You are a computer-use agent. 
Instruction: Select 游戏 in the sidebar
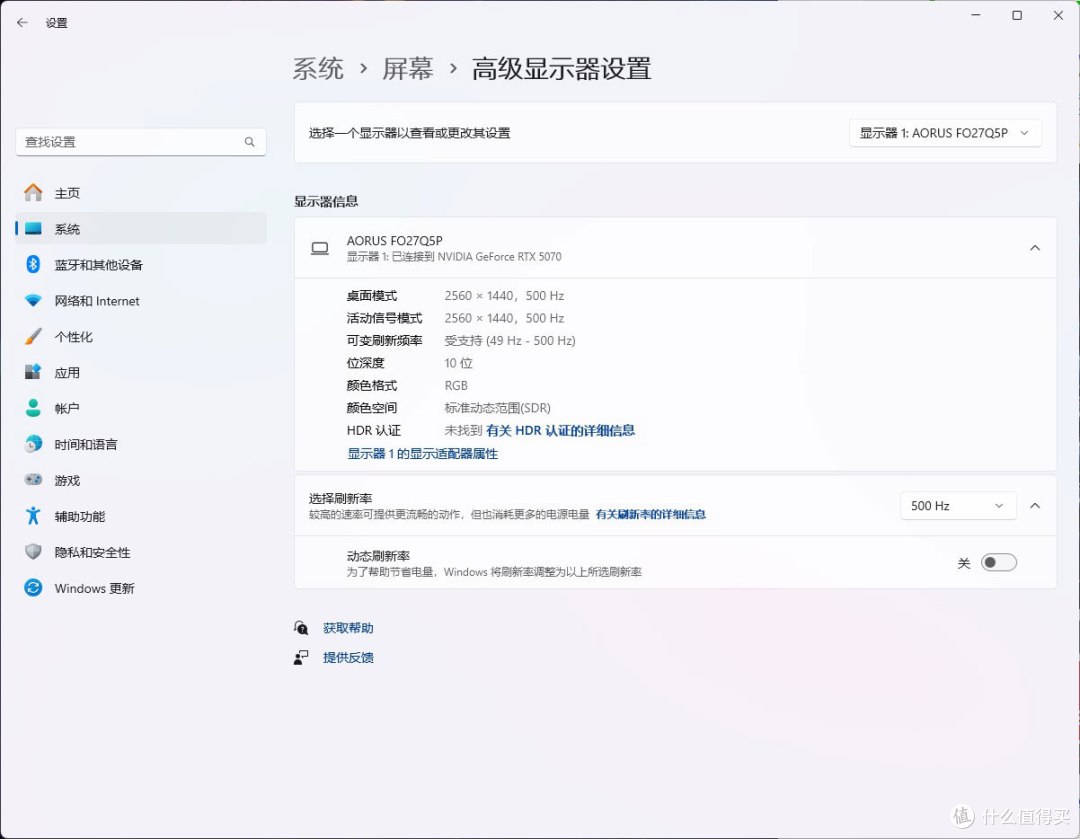click(141, 480)
